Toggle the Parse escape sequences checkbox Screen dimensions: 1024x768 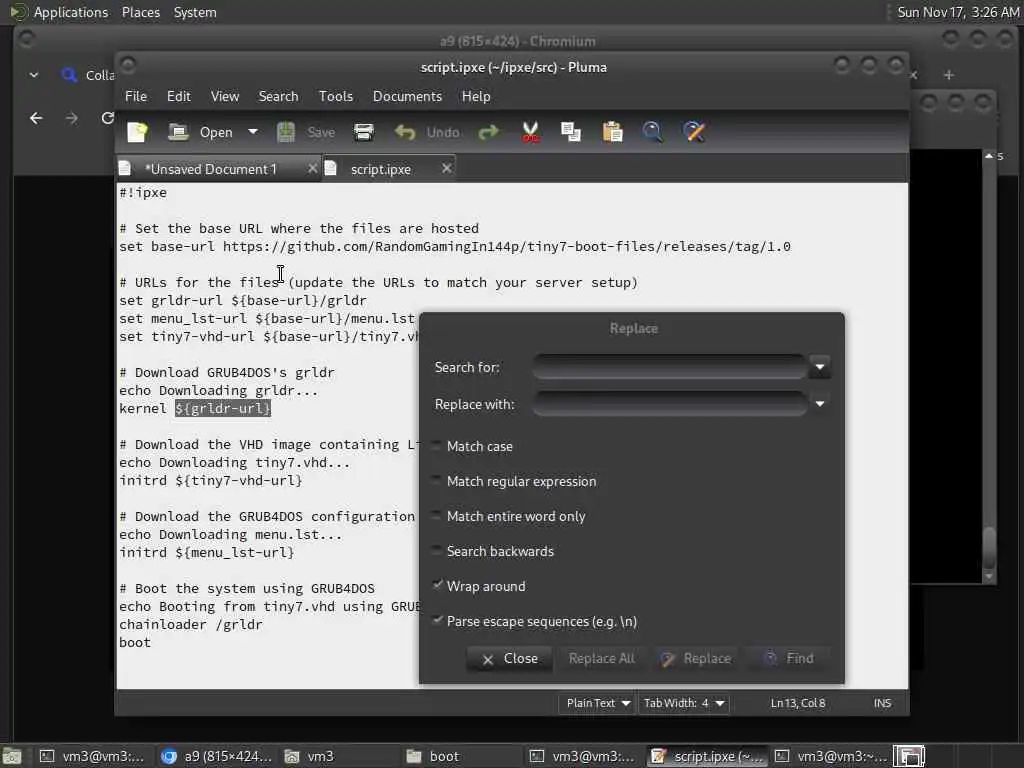coord(437,621)
